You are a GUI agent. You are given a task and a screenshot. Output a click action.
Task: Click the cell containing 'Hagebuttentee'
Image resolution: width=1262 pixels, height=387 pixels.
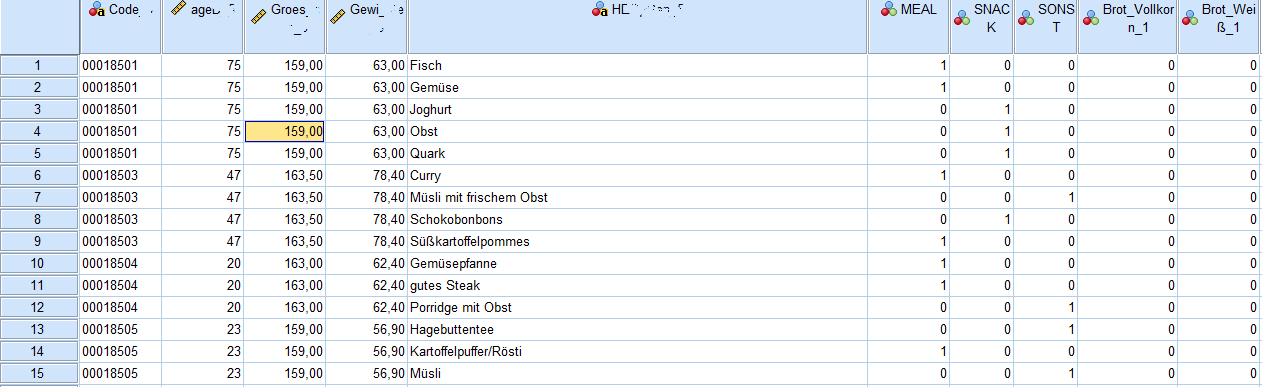tap(637, 330)
